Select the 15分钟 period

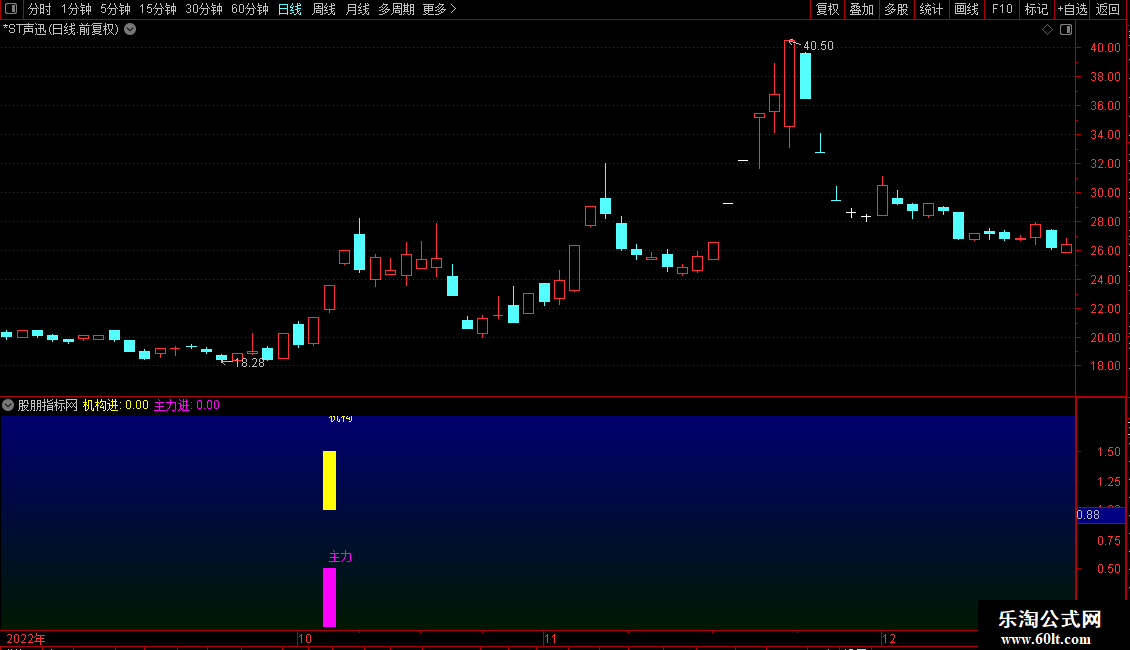click(158, 9)
